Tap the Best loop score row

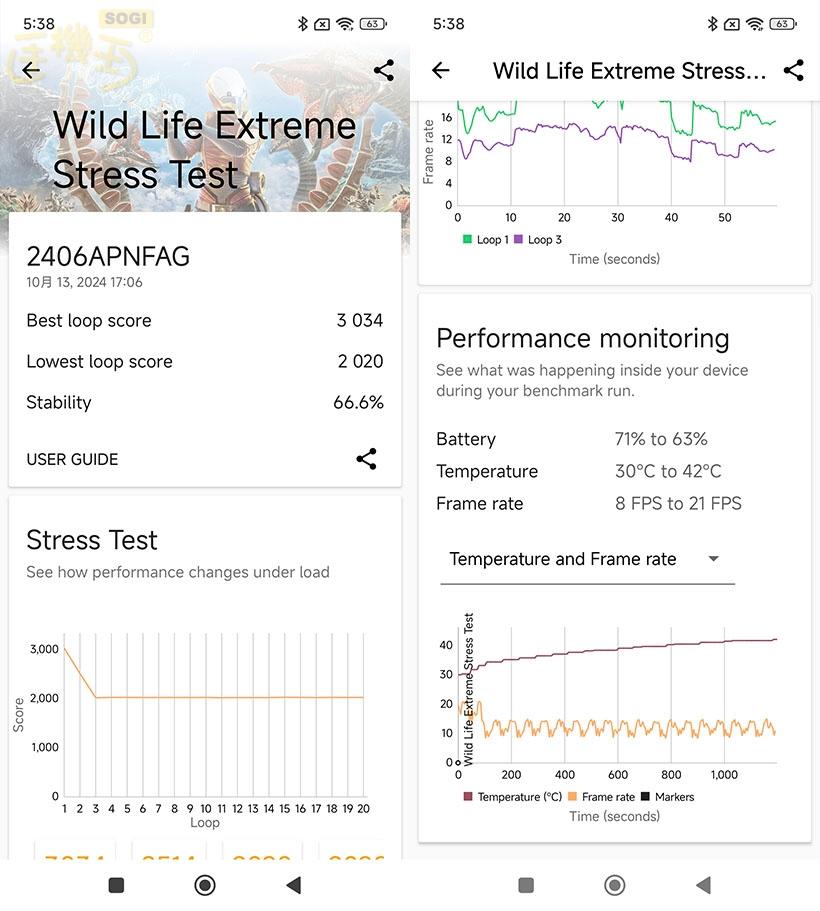[x=205, y=320]
